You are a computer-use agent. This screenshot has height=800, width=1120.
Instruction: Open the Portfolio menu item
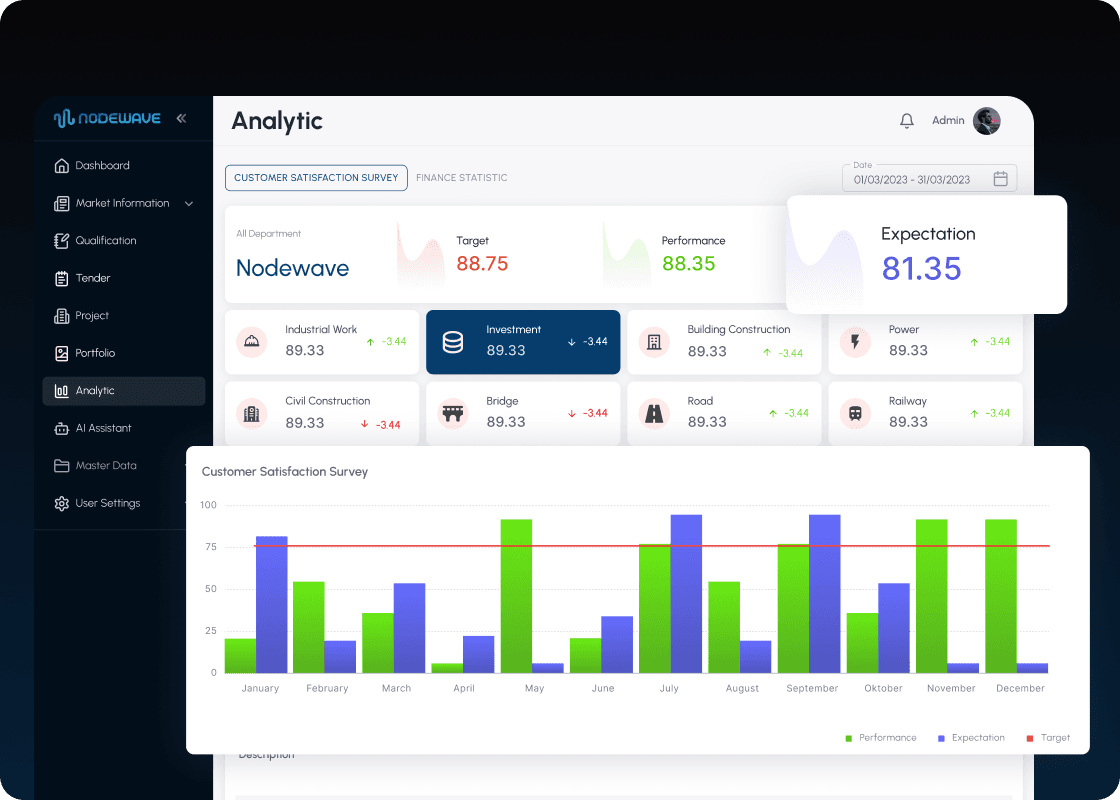click(124, 354)
